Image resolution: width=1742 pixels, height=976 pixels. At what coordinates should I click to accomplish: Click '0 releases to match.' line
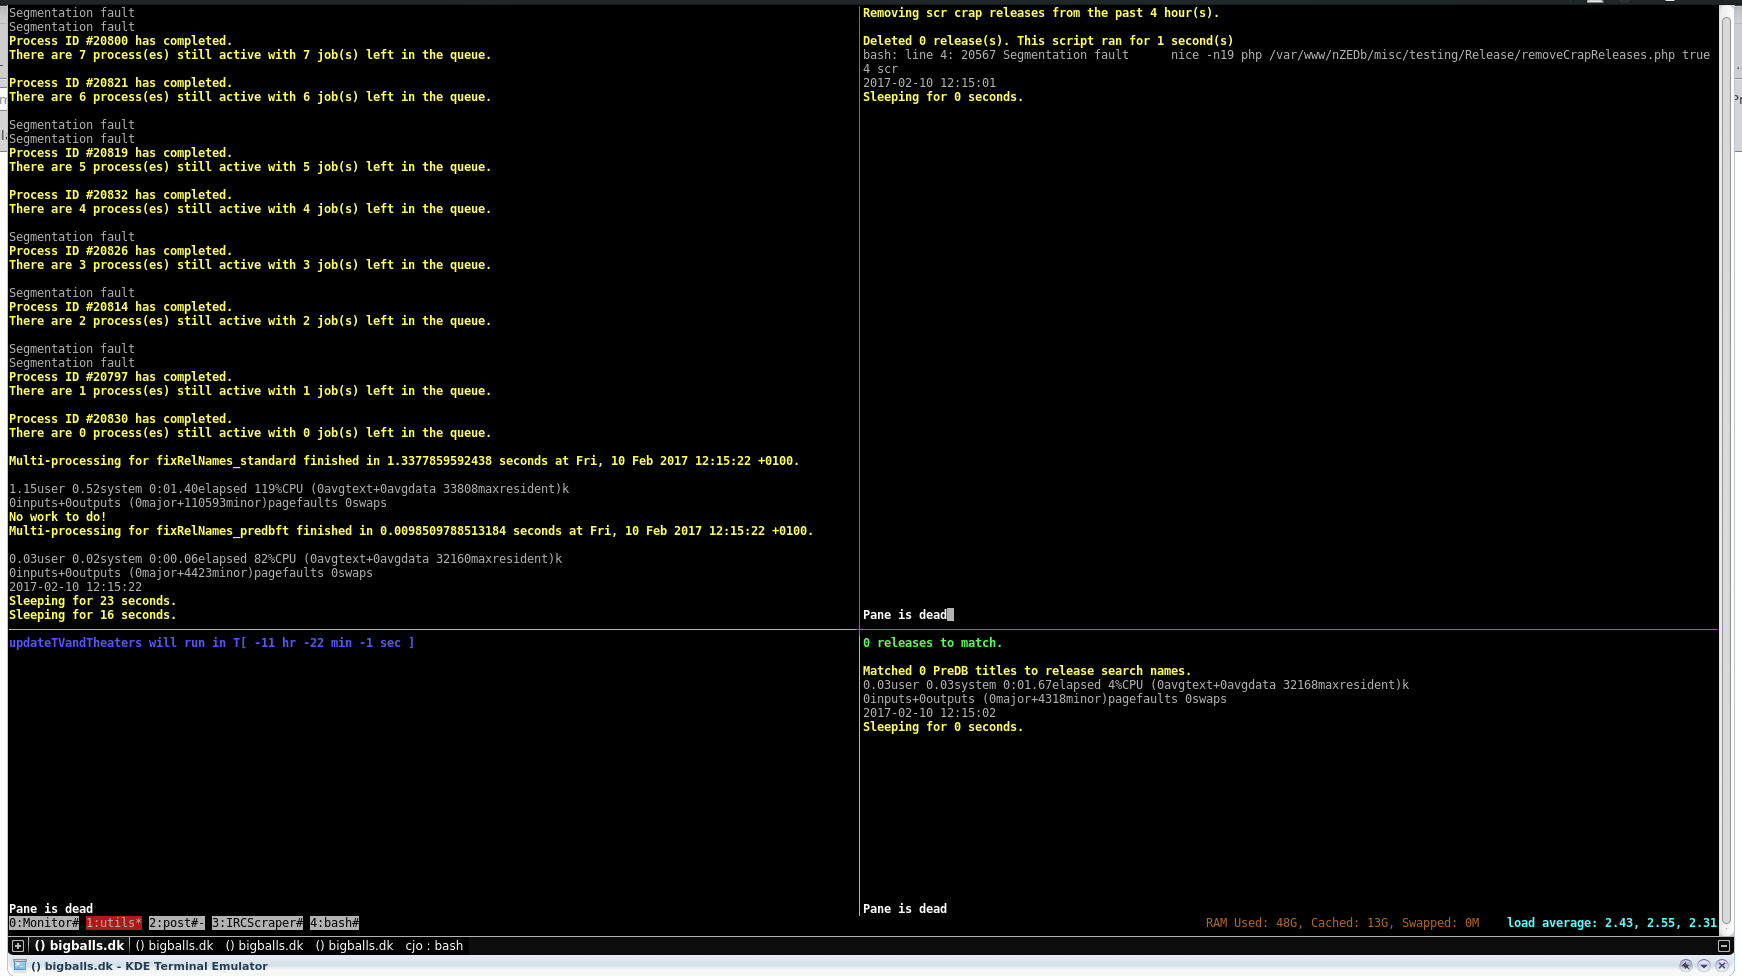tap(933, 643)
